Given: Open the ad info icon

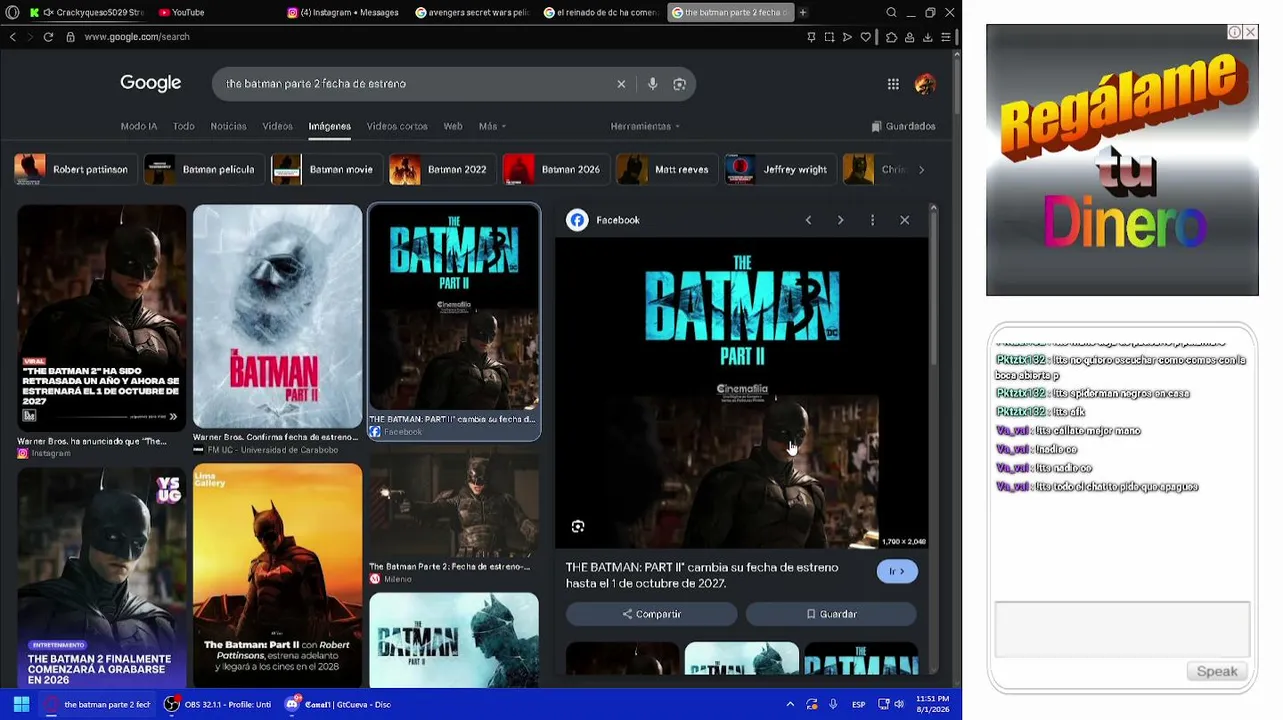Looking at the screenshot, I should click(x=1235, y=32).
